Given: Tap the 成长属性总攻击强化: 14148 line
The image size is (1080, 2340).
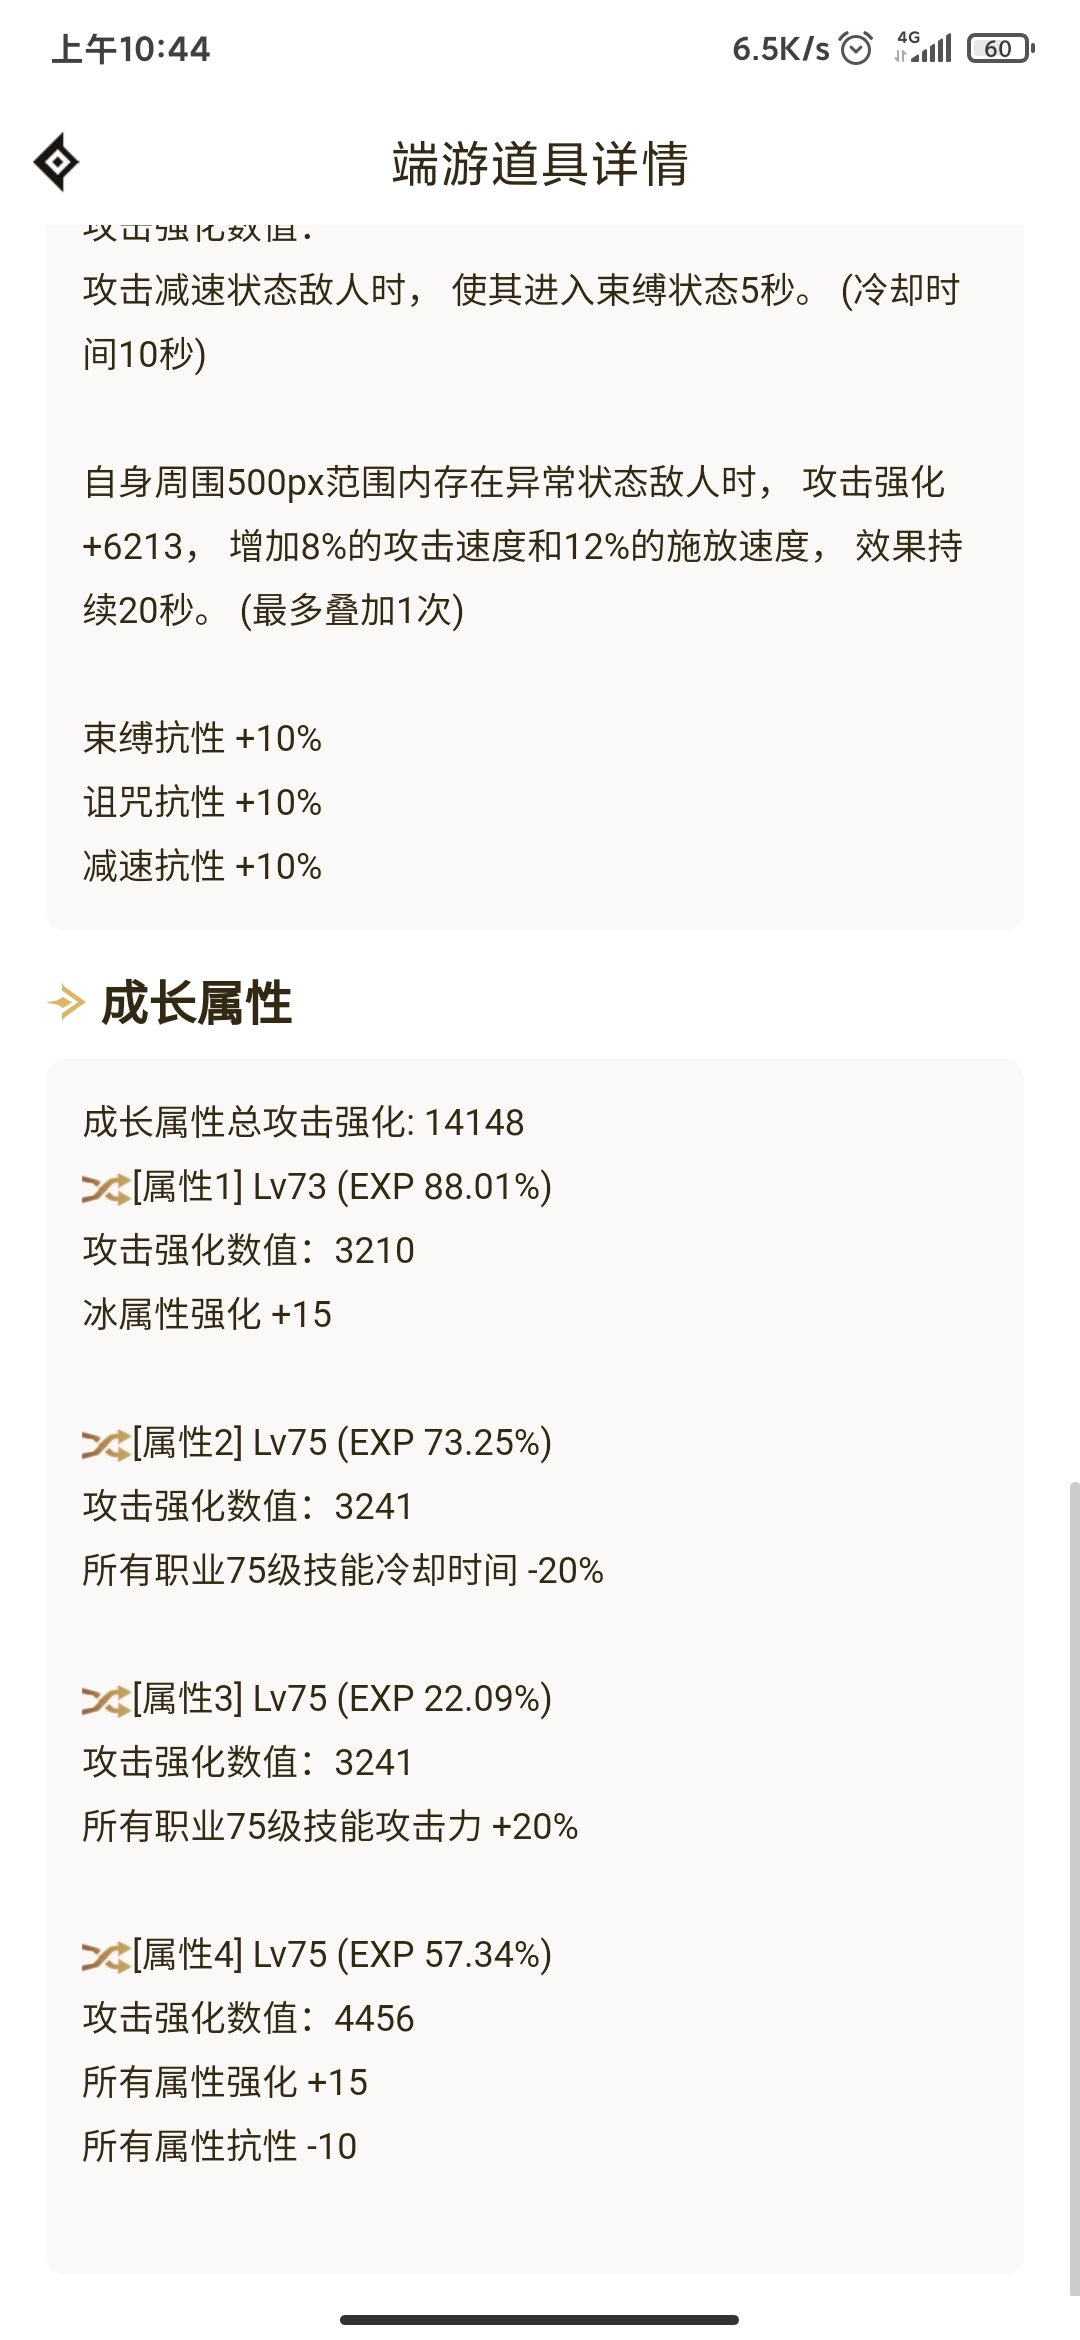Looking at the screenshot, I should (303, 1122).
